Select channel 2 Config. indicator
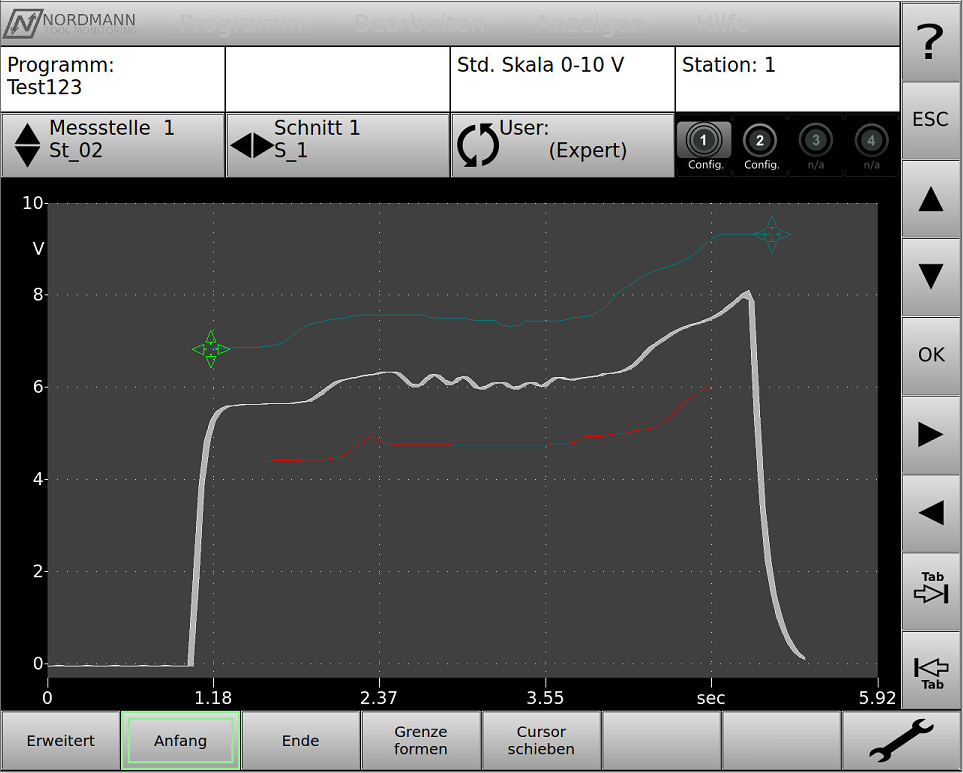Screen dimensions: 963x773 click(760, 146)
